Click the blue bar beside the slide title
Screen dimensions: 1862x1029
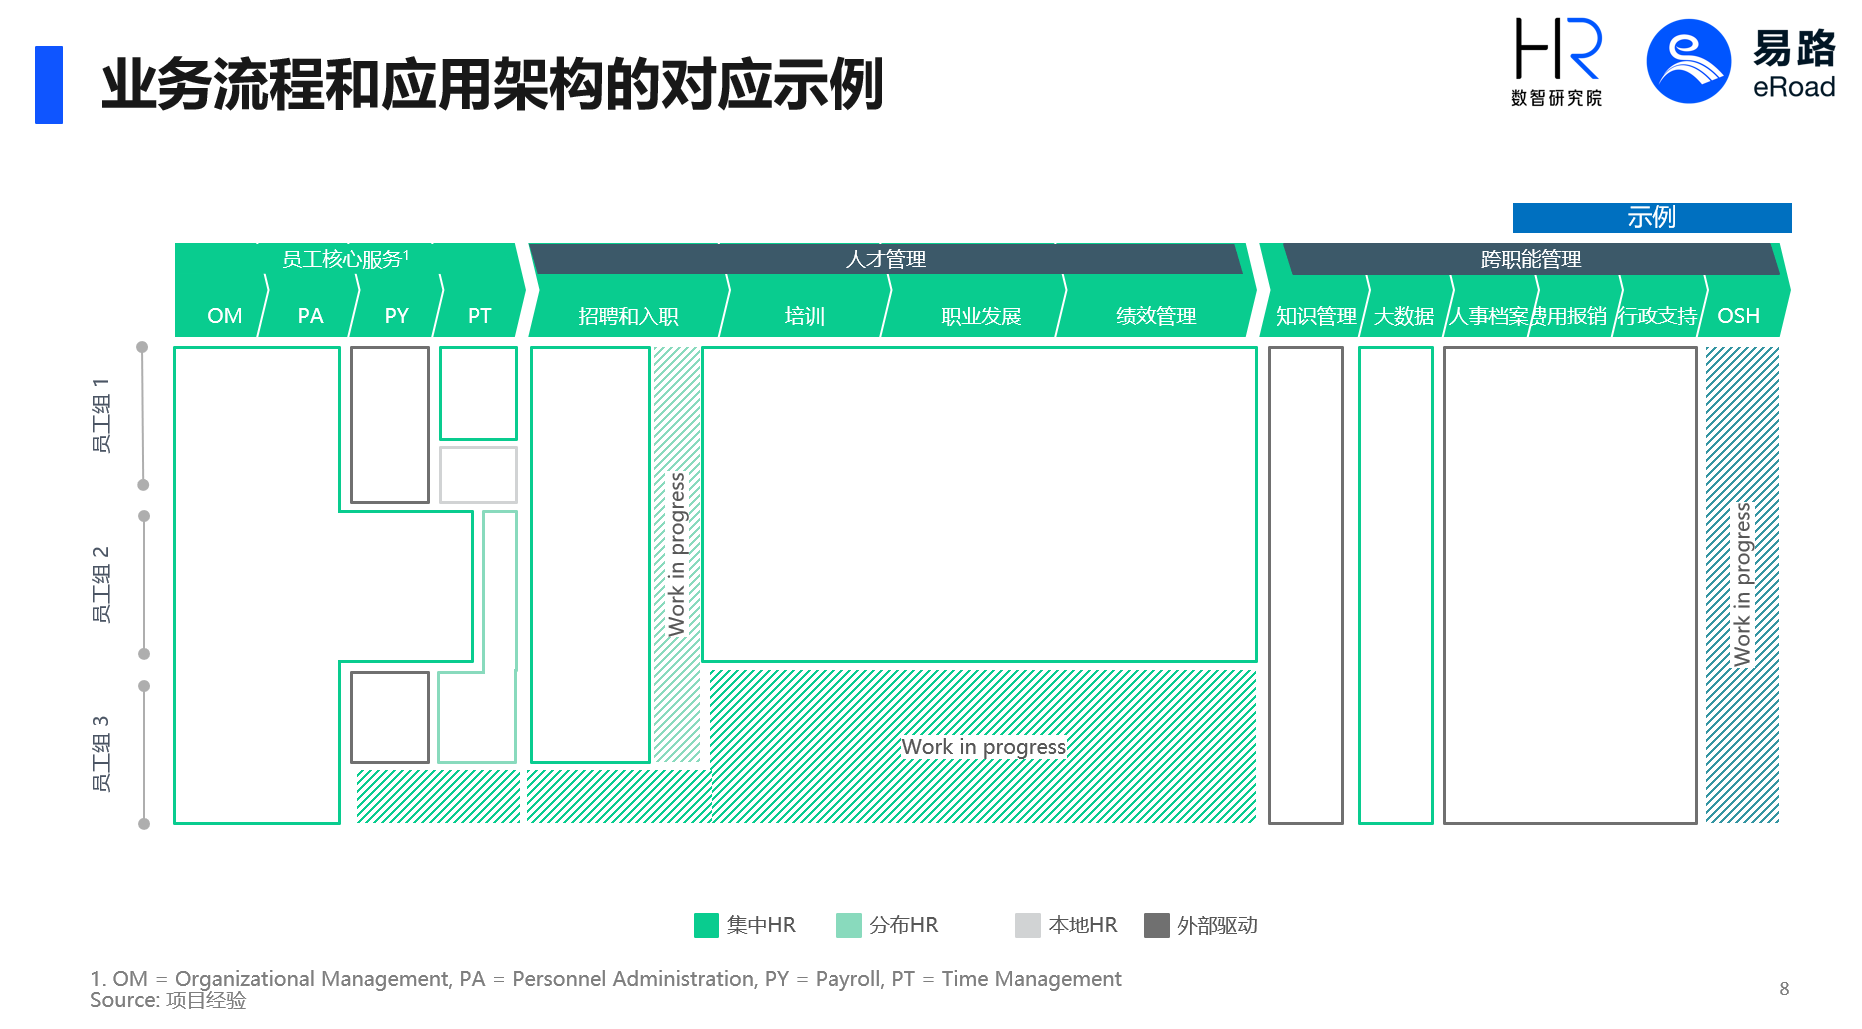pos(49,85)
